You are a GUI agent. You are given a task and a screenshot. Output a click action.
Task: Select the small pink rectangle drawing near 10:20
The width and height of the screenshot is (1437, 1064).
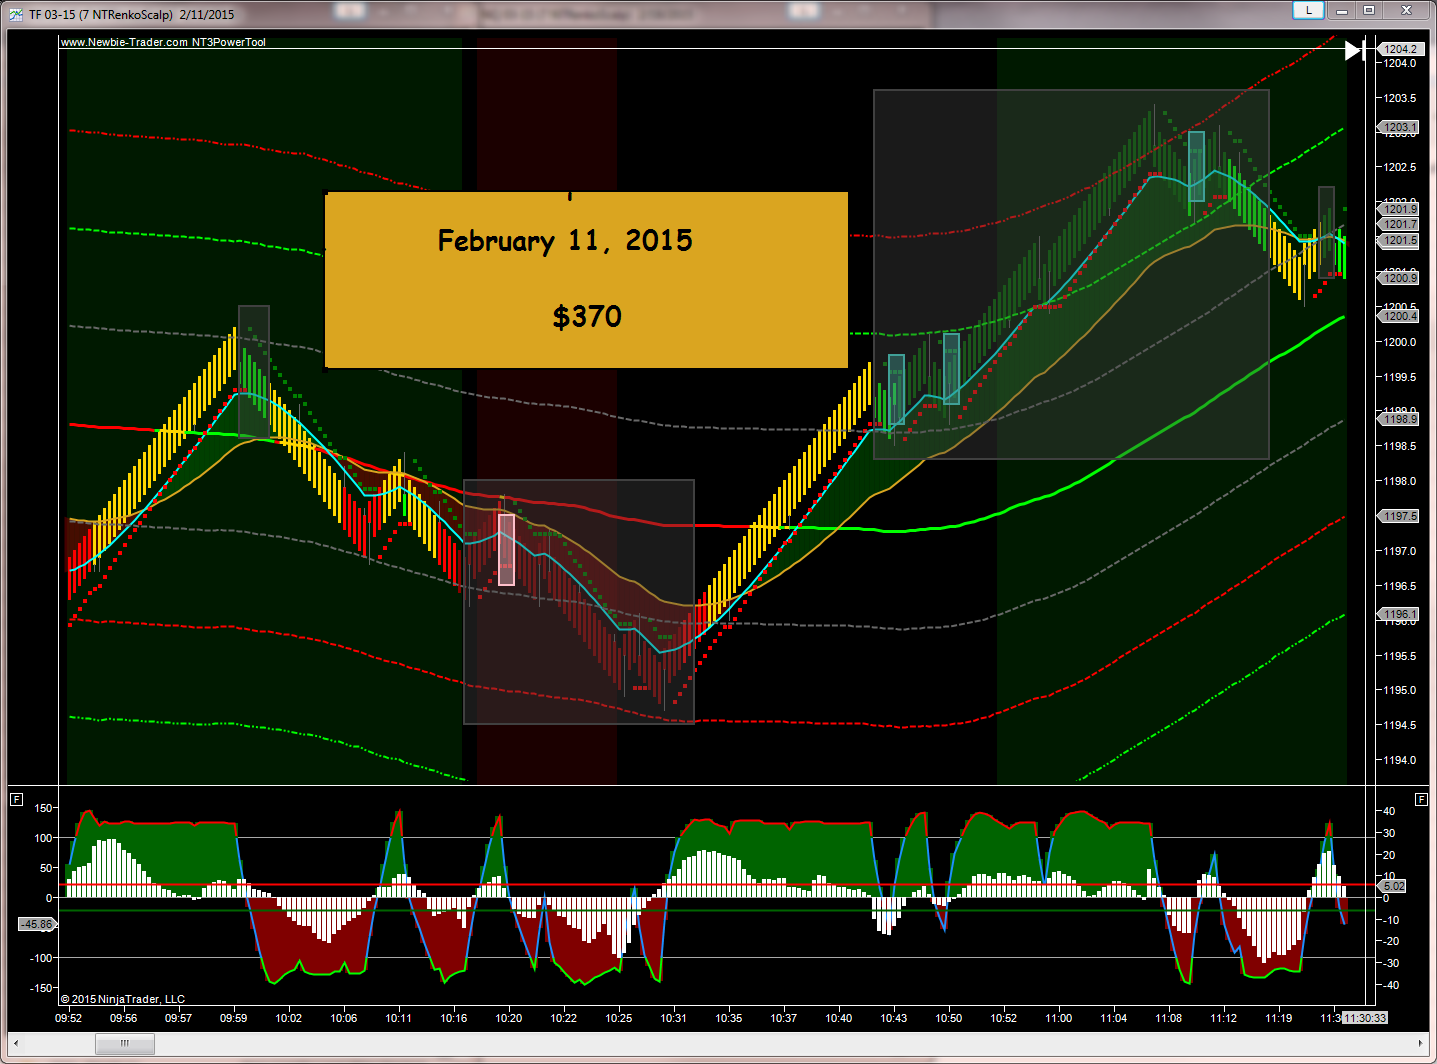click(506, 549)
